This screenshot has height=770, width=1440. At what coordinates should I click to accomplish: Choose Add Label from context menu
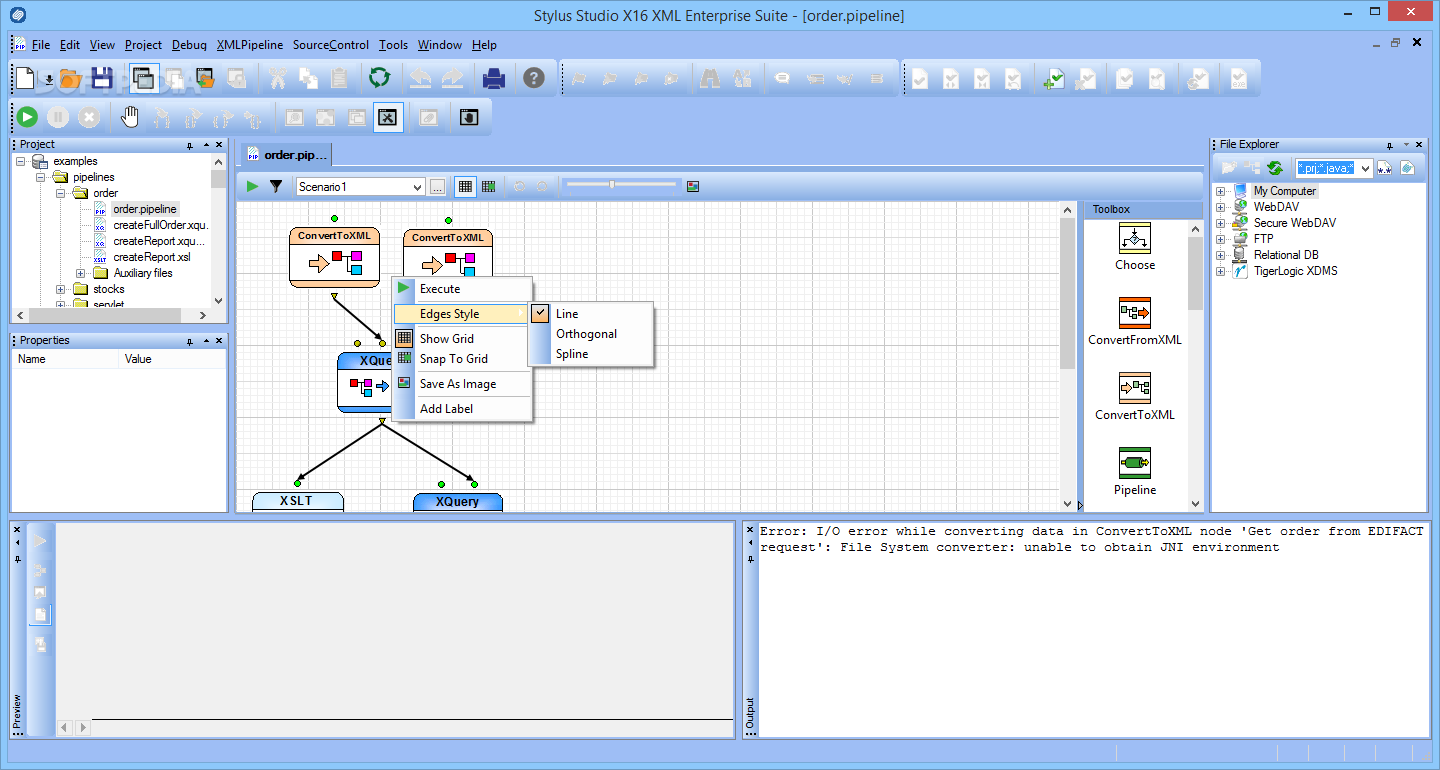click(x=461, y=409)
